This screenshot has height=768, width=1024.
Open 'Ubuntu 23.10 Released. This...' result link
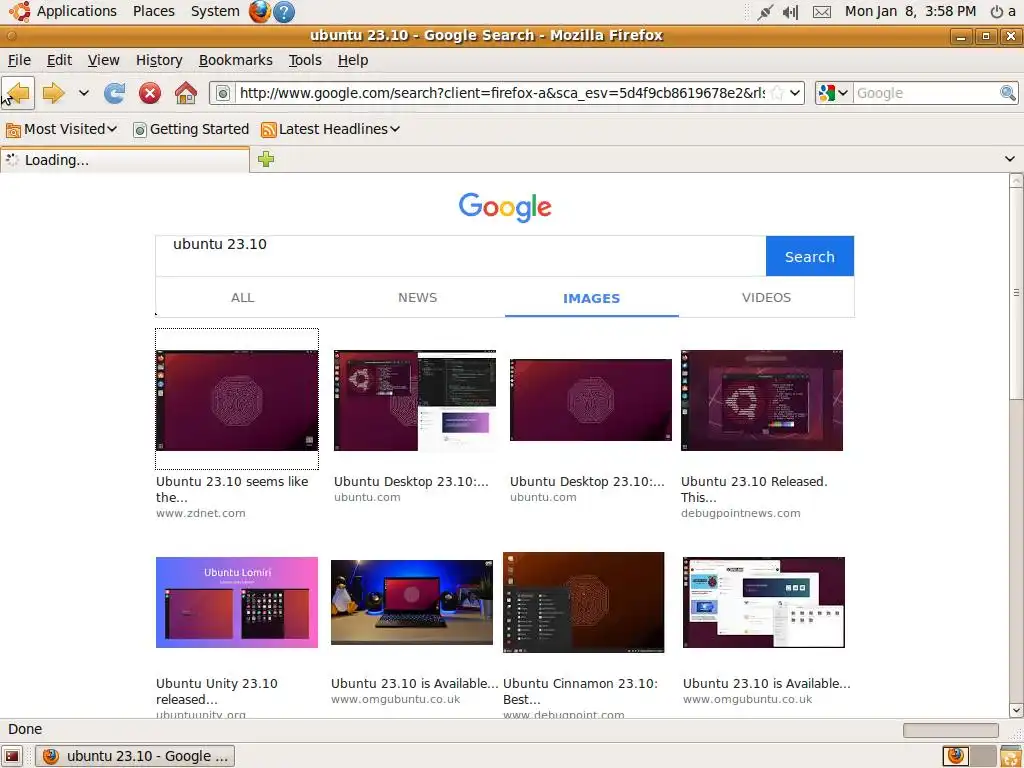click(754, 489)
